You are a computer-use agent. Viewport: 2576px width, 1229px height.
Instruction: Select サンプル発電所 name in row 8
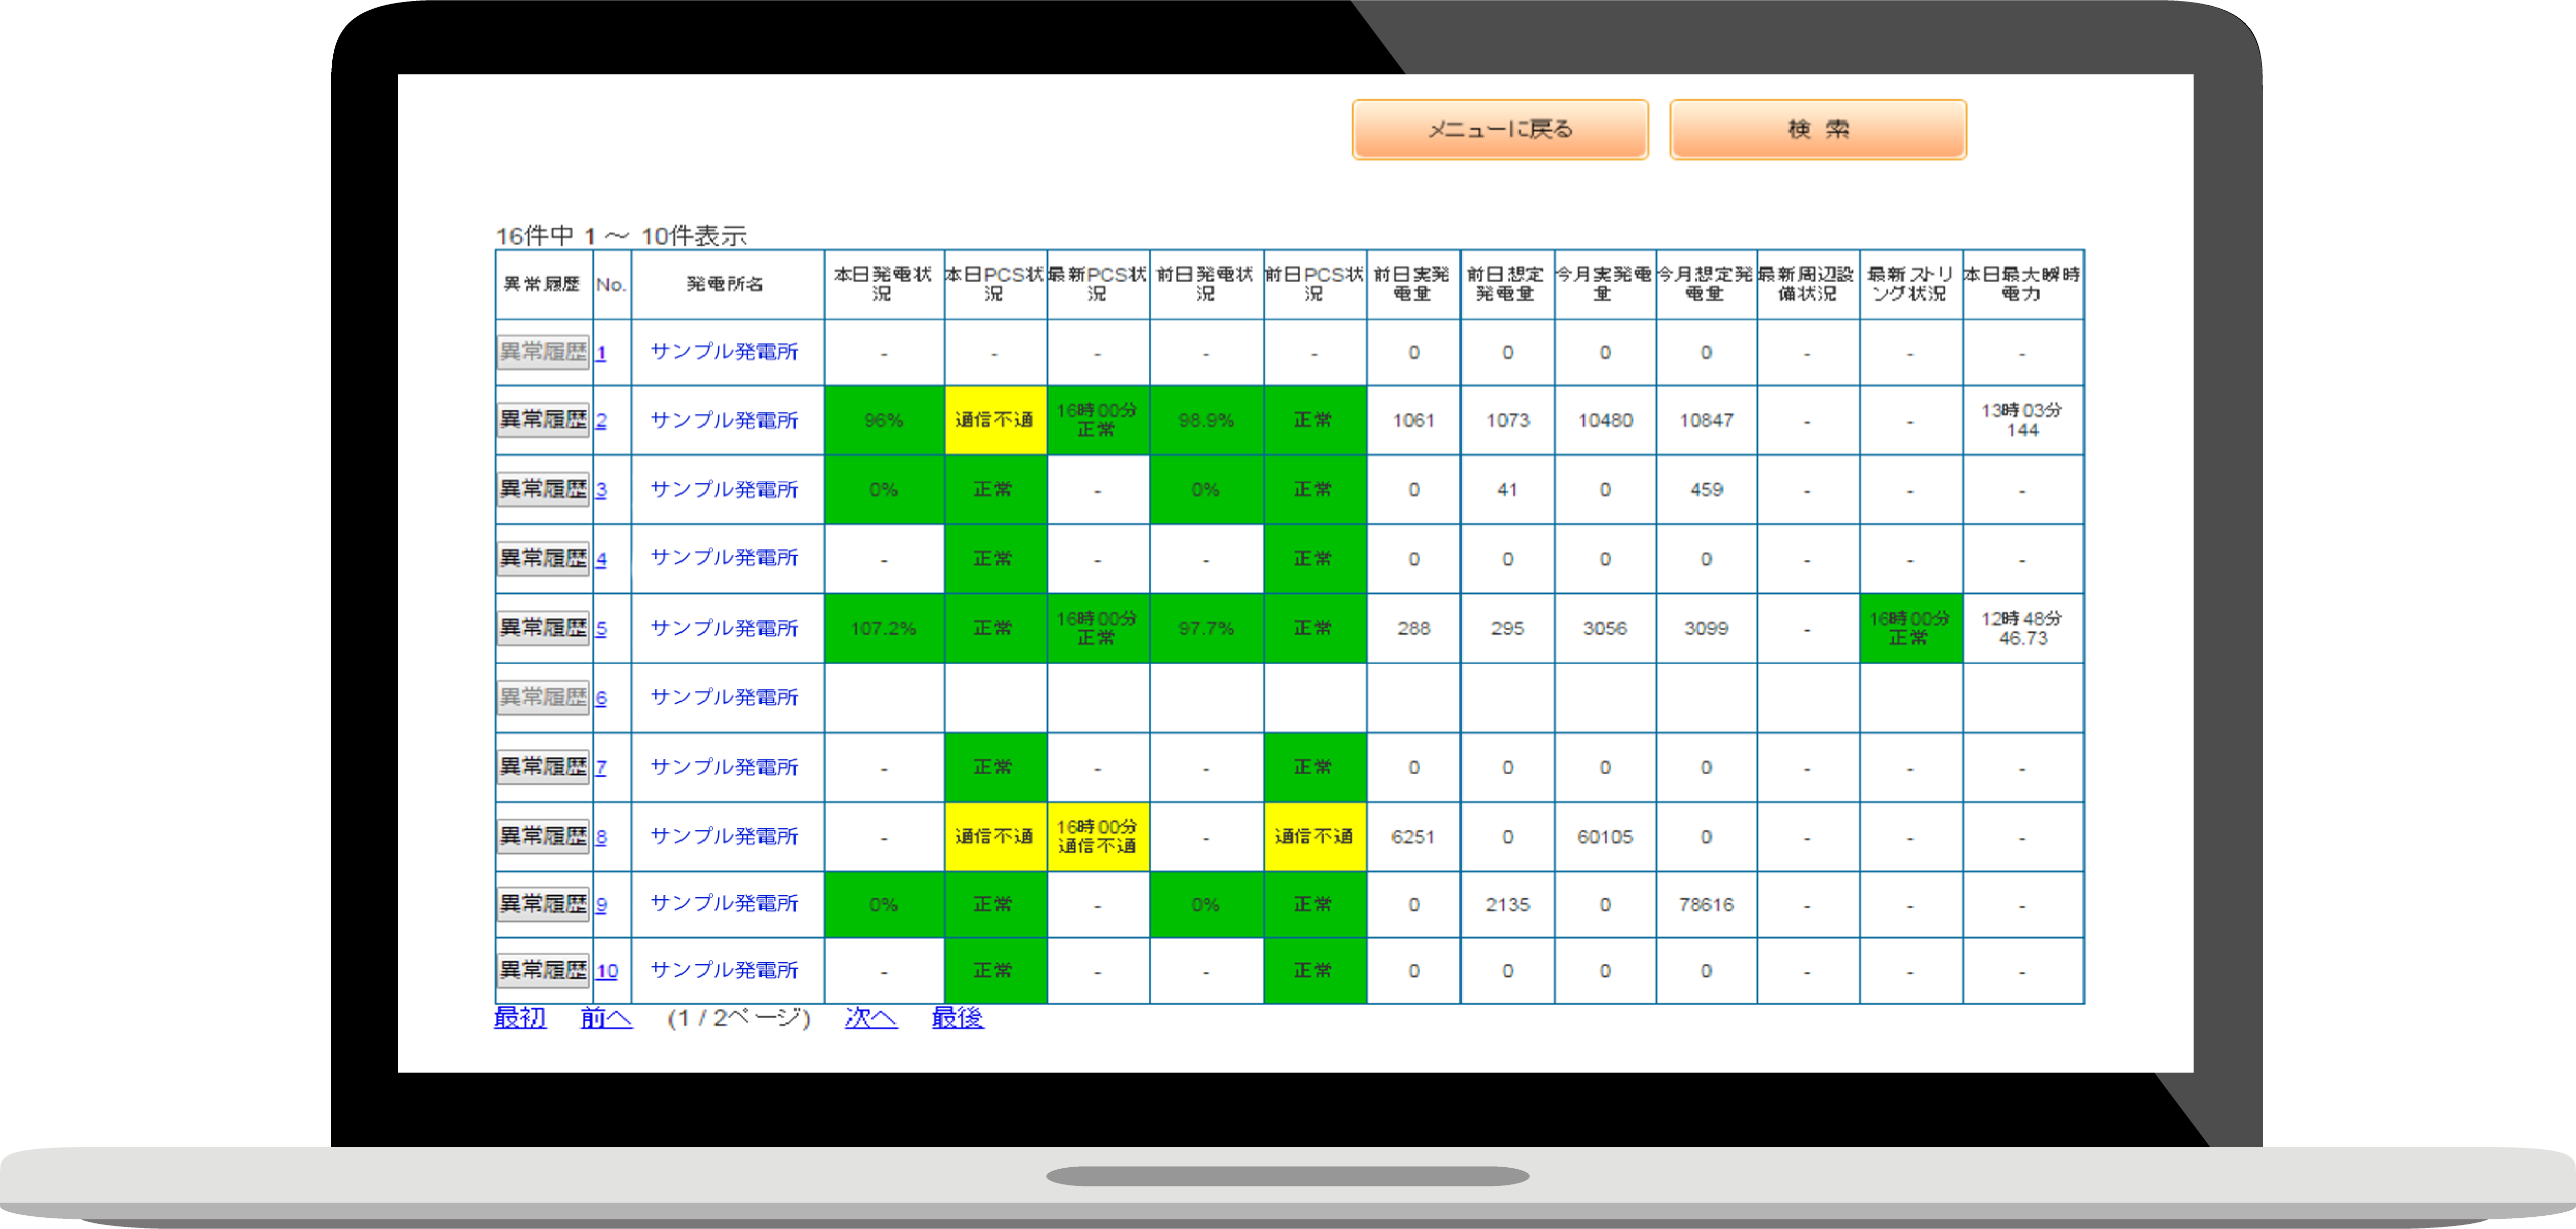pyautogui.click(x=725, y=837)
